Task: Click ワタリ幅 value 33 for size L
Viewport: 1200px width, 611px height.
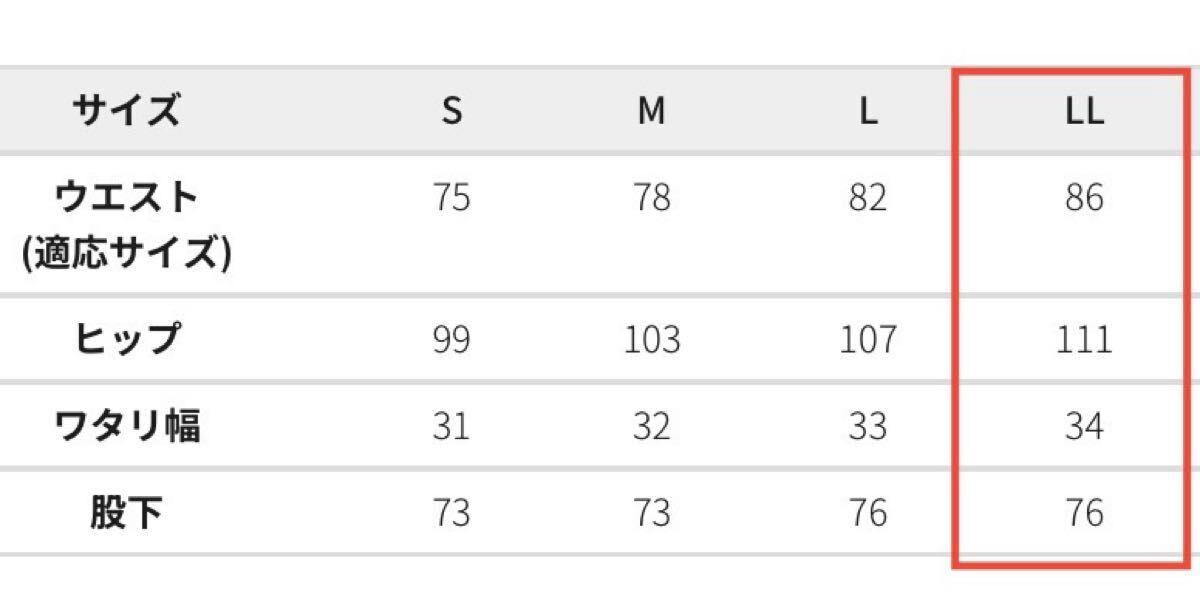Action: (867, 427)
